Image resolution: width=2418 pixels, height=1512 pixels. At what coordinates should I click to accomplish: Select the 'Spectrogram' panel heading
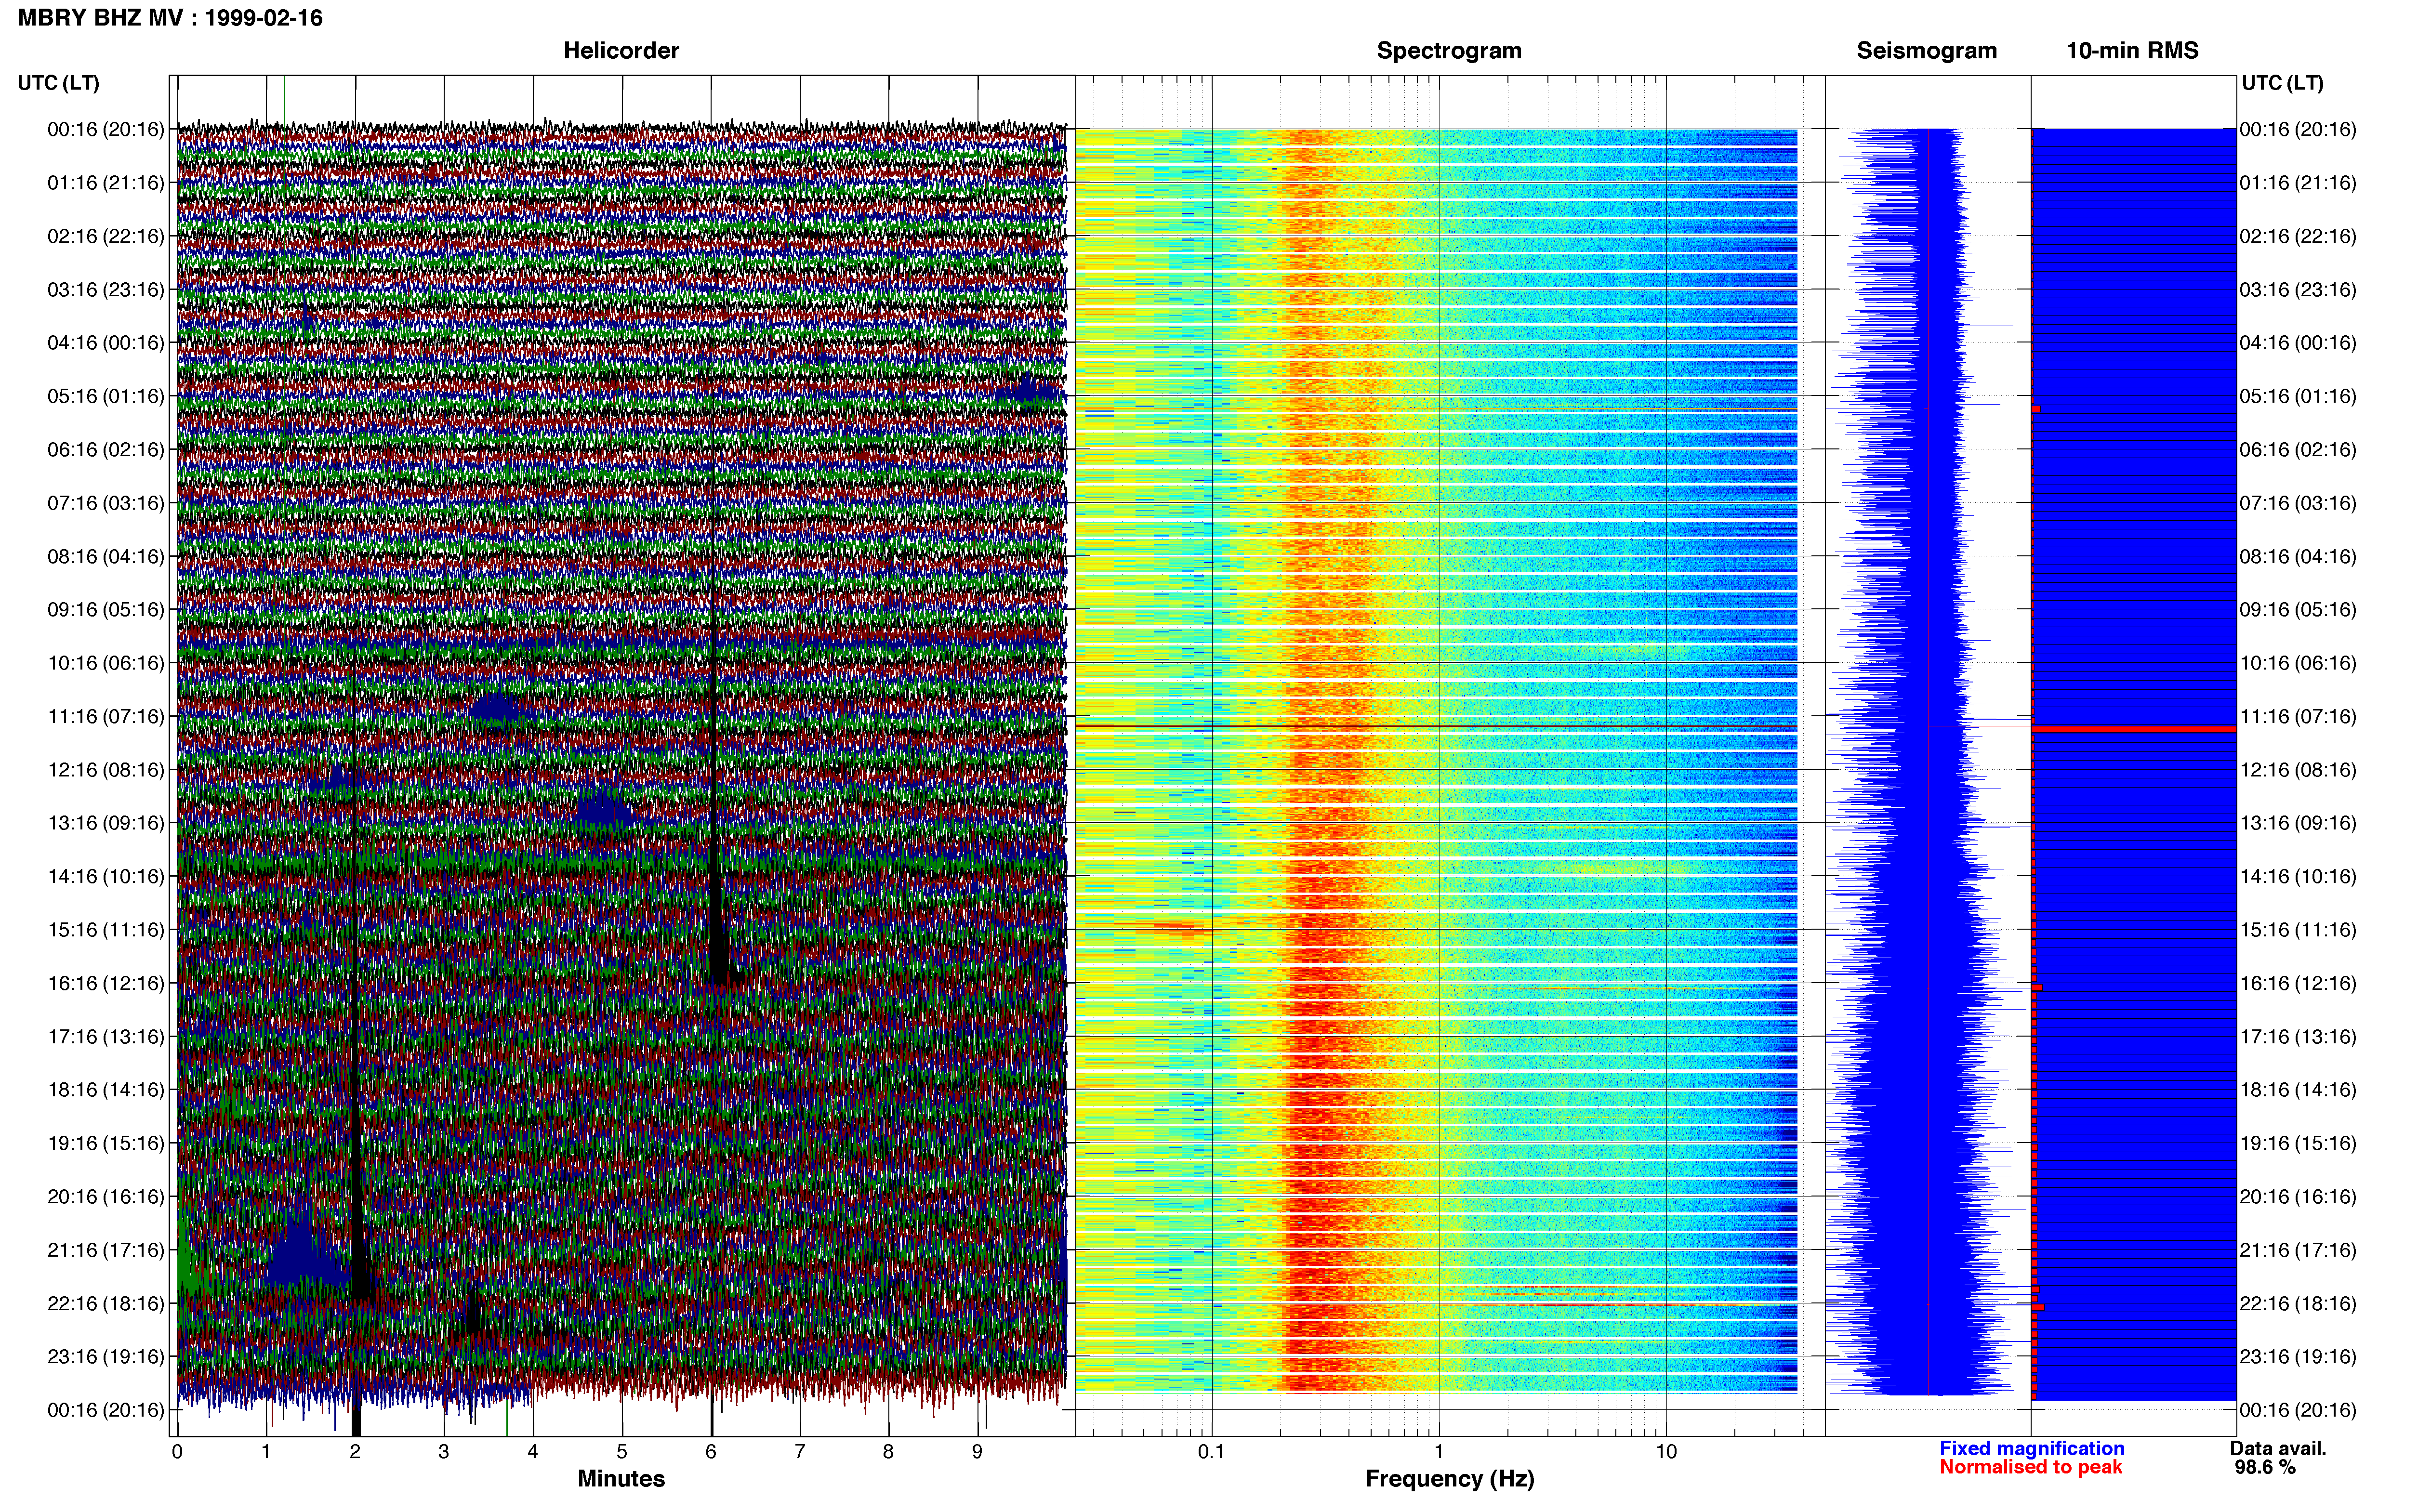point(1449,51)
